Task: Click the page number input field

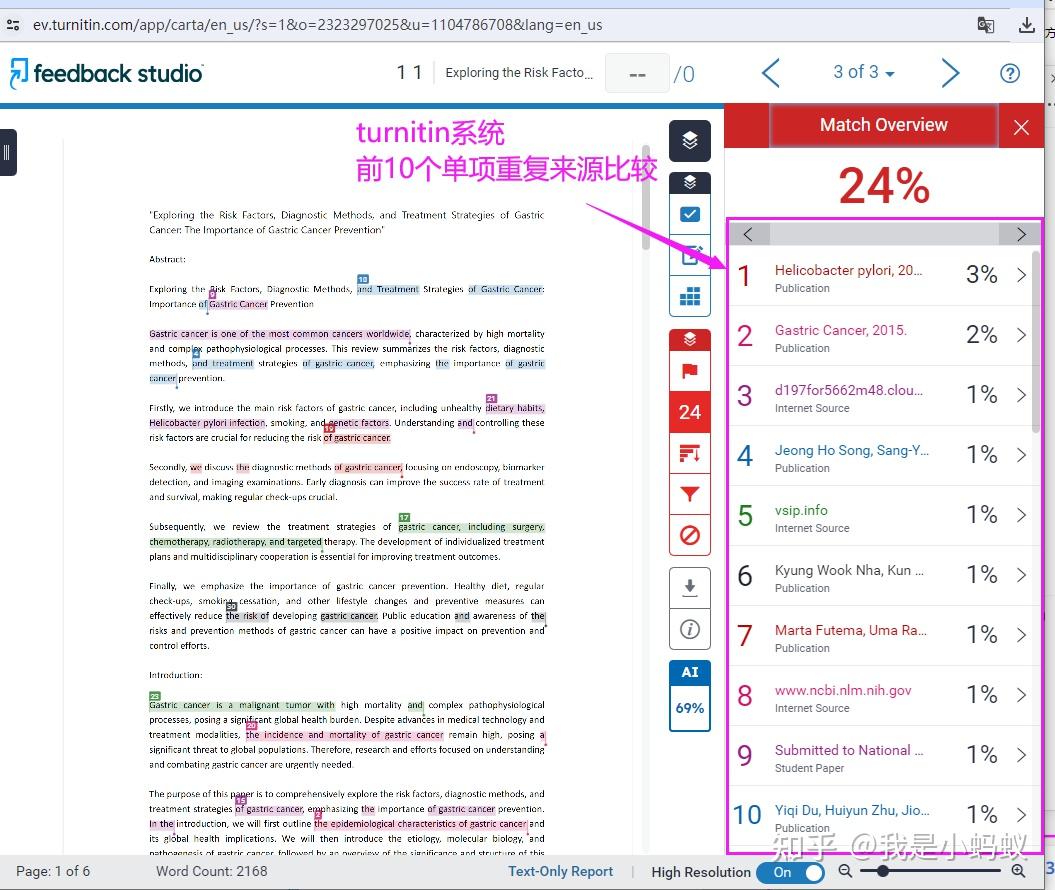Action: [x=637, y=72]
